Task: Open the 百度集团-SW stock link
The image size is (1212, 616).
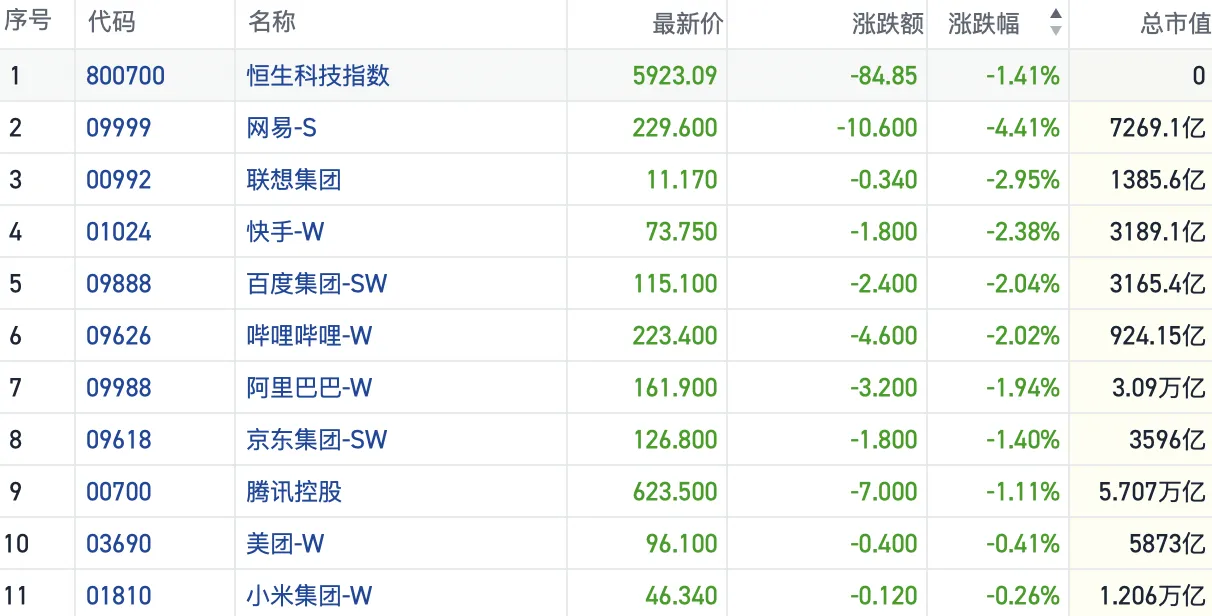Action: point(317,284)
